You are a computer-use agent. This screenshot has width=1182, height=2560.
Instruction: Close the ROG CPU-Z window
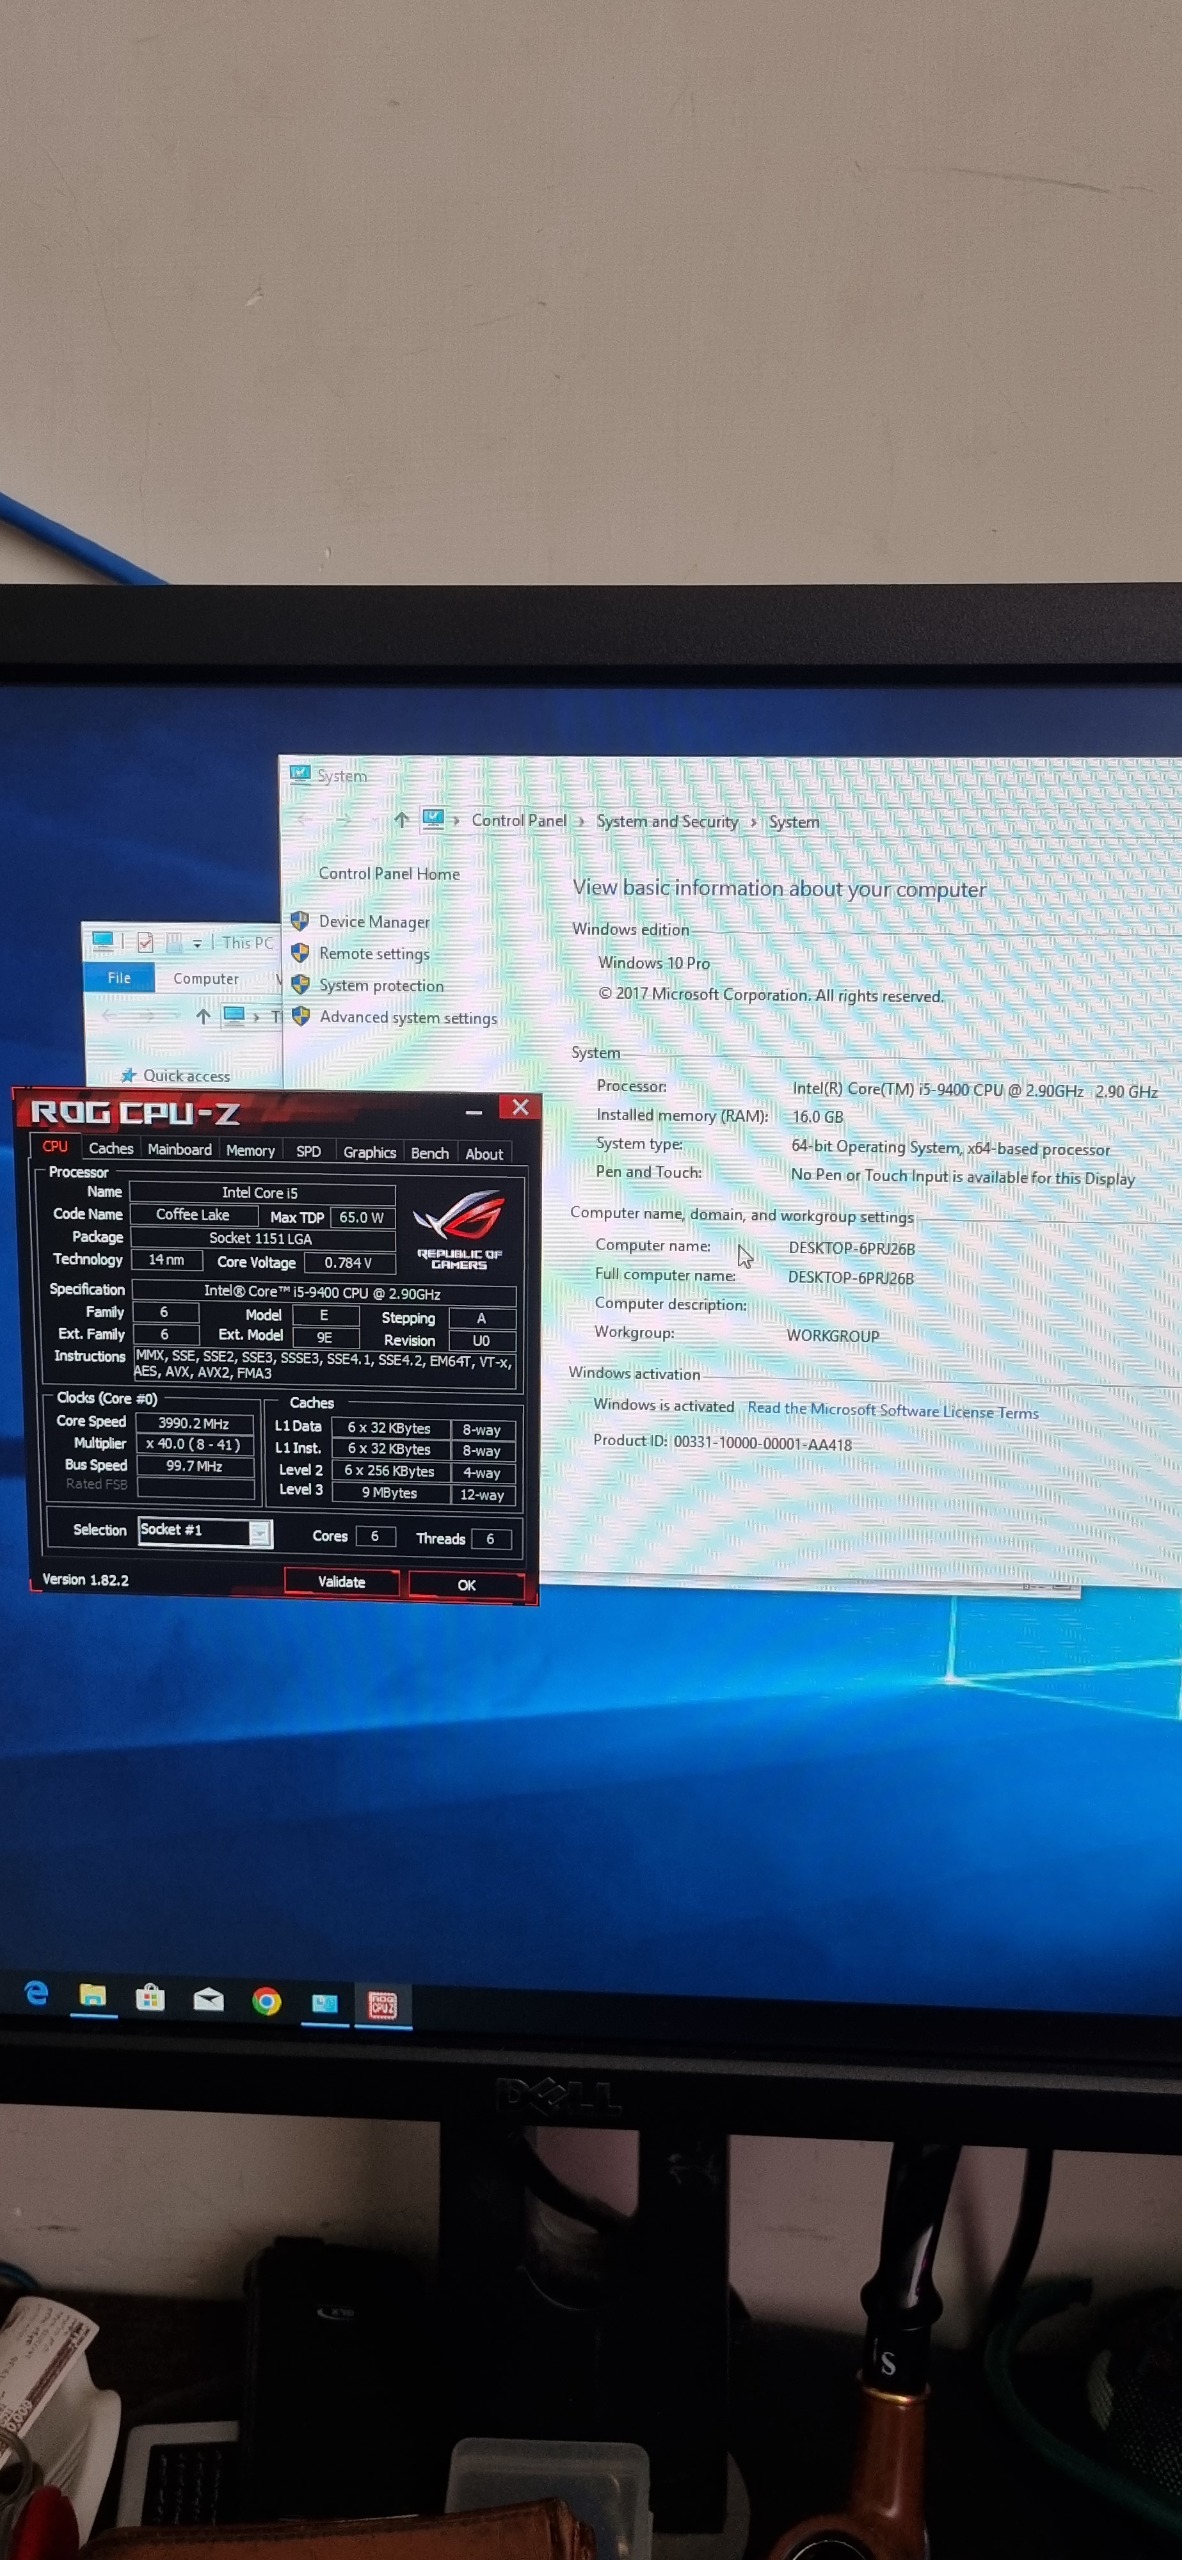click(520, 1107)
